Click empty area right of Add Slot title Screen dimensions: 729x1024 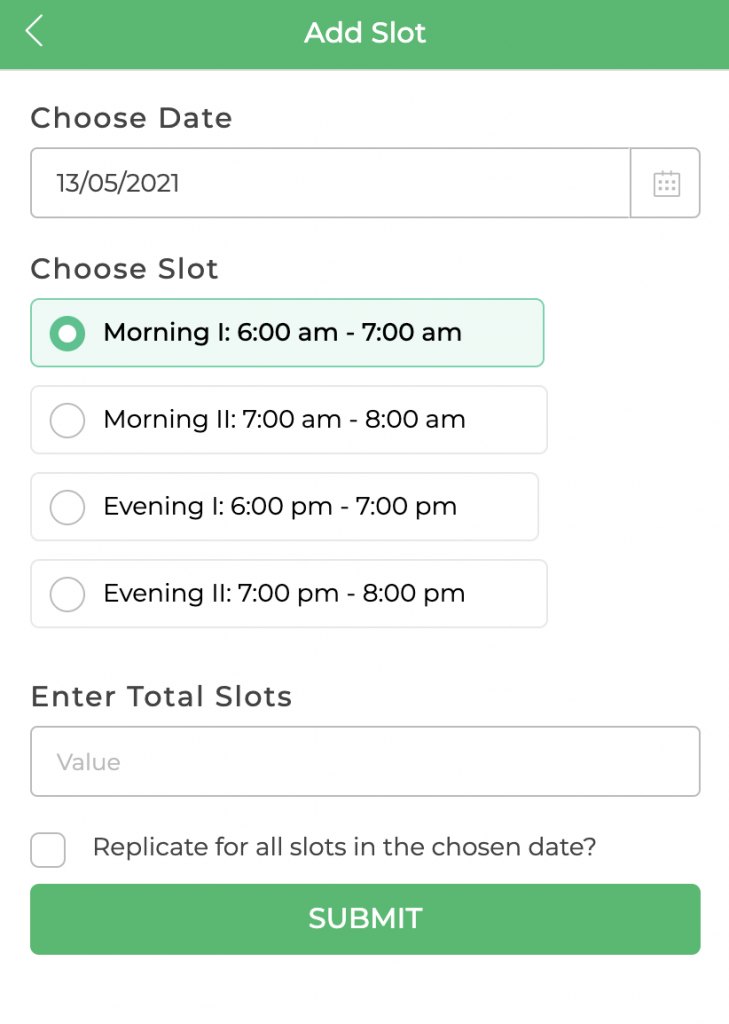(575, 33)
